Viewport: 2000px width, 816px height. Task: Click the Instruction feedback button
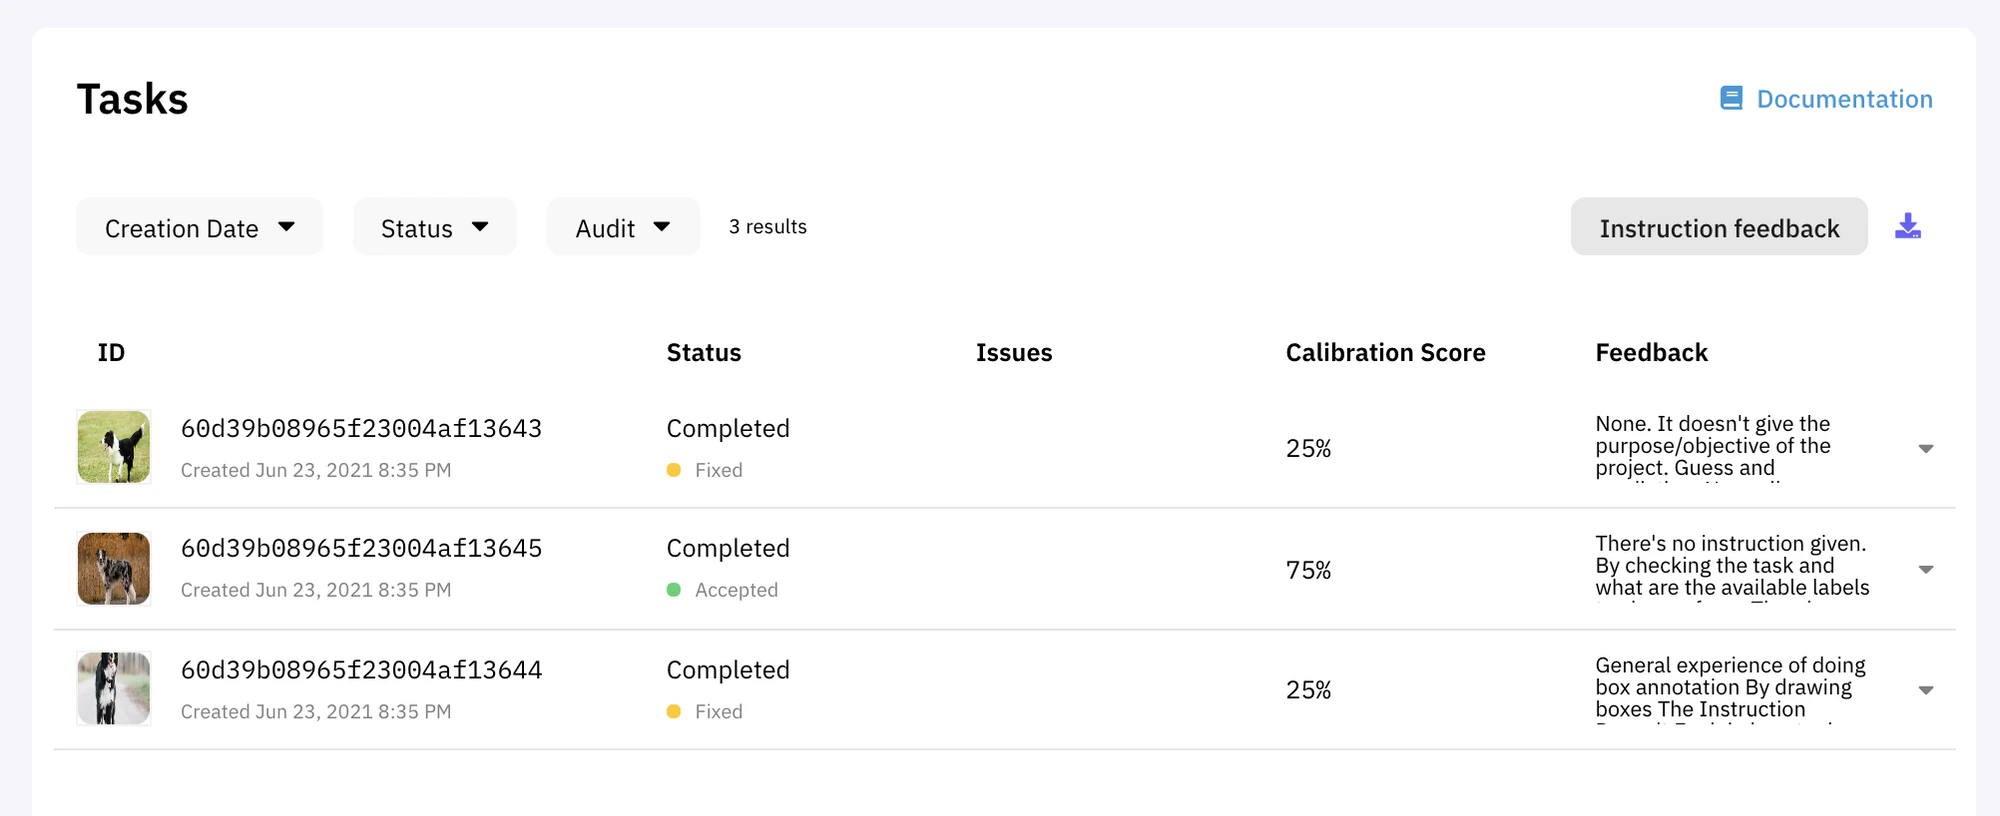[x=1719, y=227]
